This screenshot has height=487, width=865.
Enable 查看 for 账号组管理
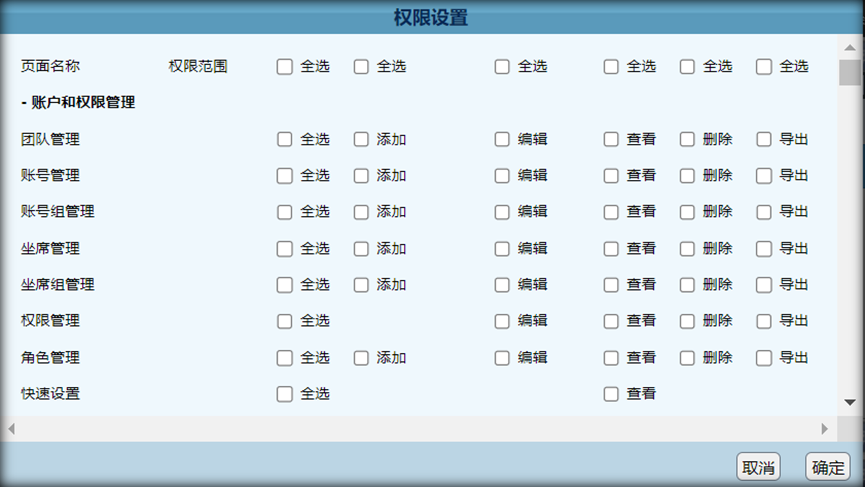611,212
